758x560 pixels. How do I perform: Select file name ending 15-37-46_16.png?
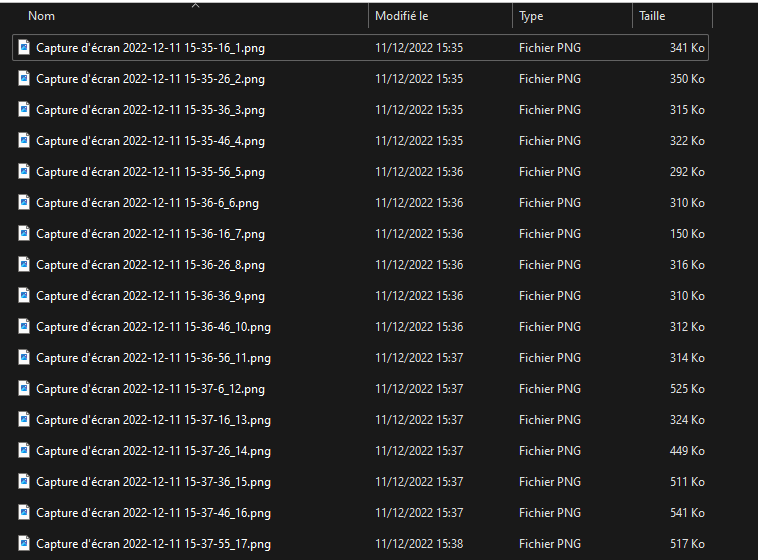click(153, 512)
